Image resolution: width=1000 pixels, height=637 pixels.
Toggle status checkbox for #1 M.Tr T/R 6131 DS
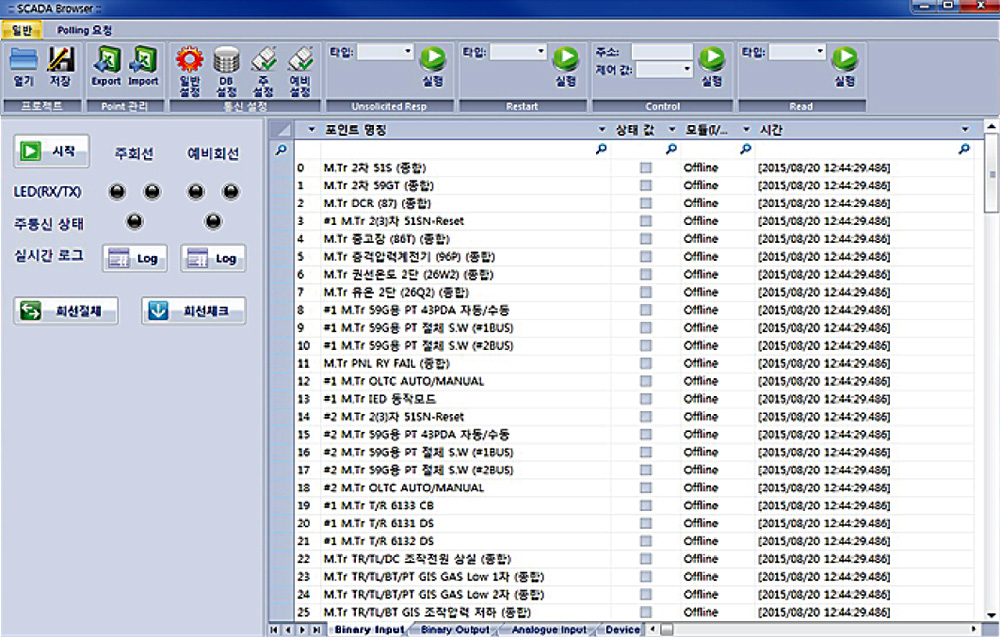pyautogui.click(x=646, y=524)
